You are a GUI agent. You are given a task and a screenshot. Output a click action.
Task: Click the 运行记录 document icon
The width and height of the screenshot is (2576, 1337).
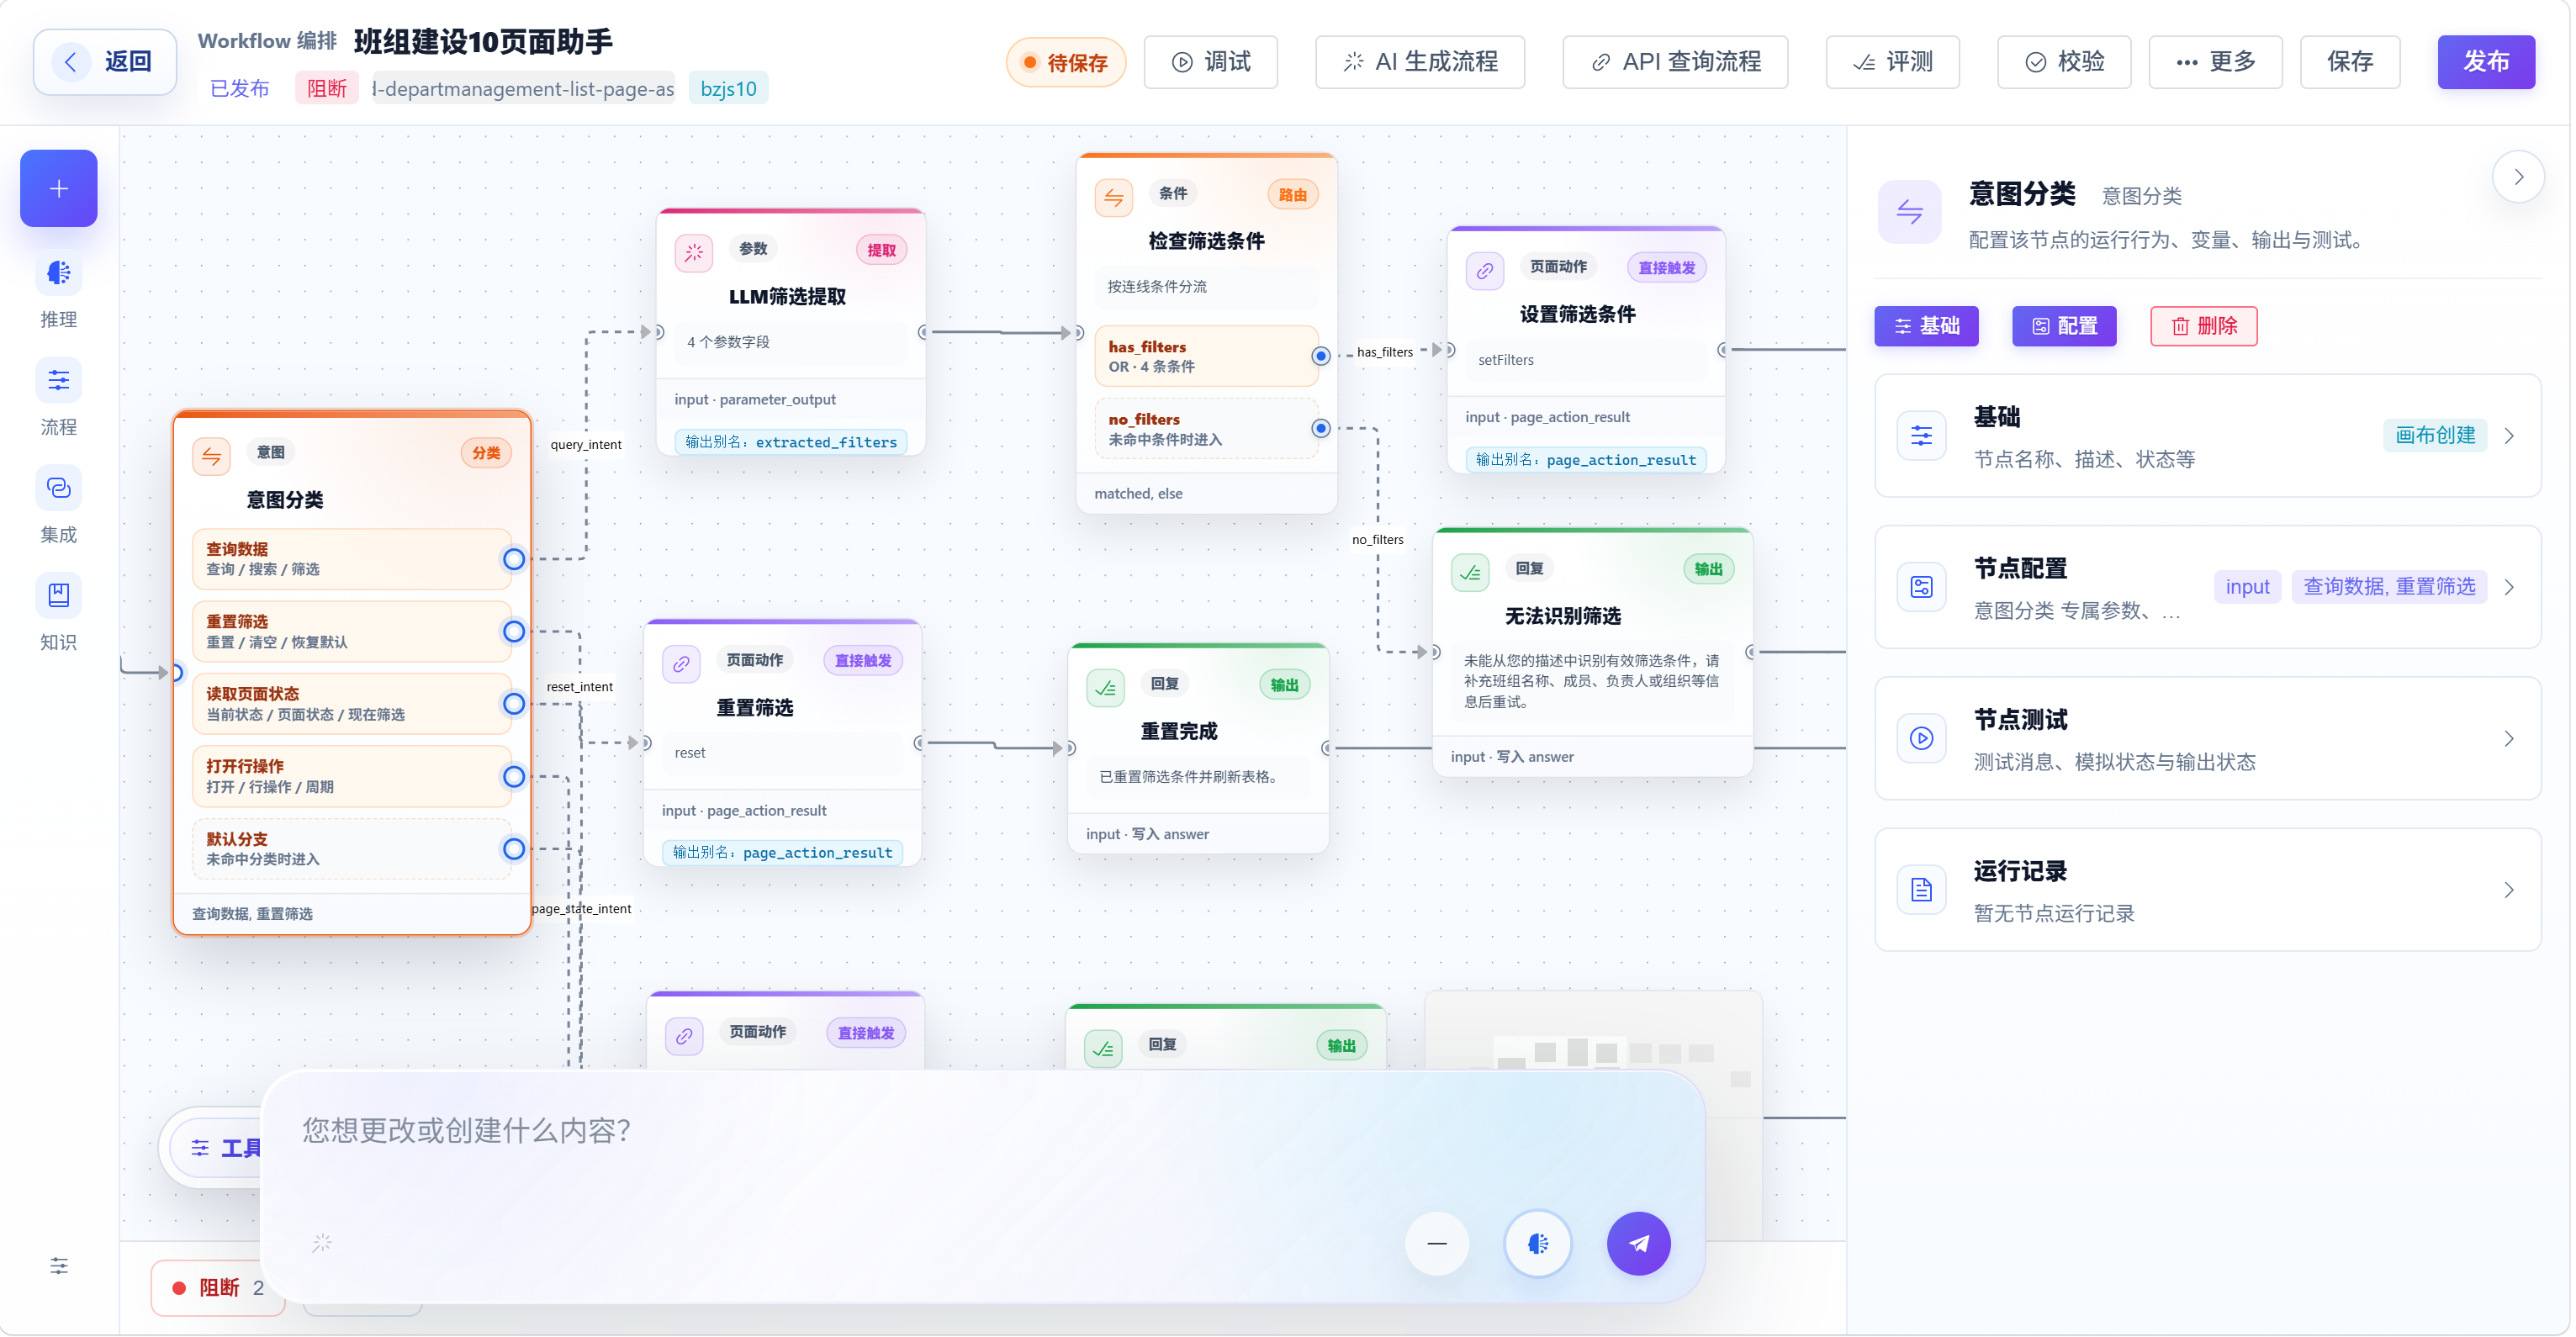1922,890
